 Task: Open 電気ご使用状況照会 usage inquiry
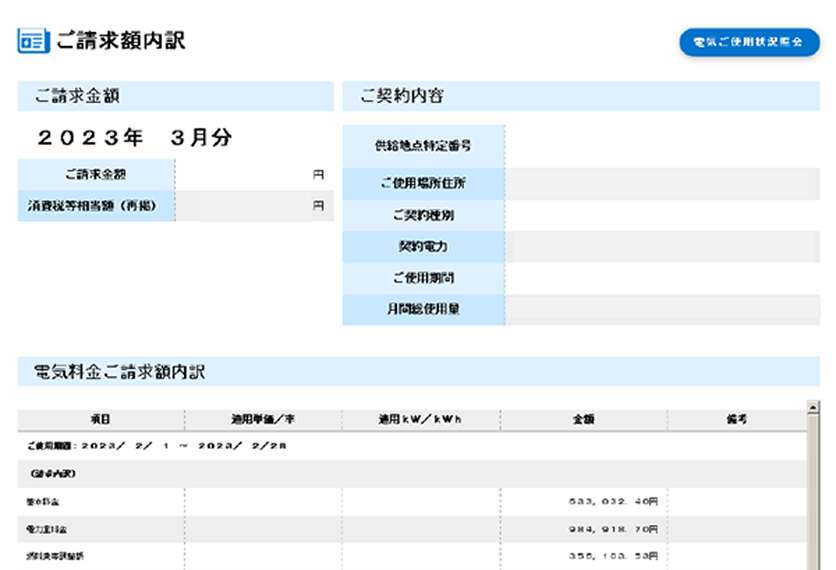point(749,42)
